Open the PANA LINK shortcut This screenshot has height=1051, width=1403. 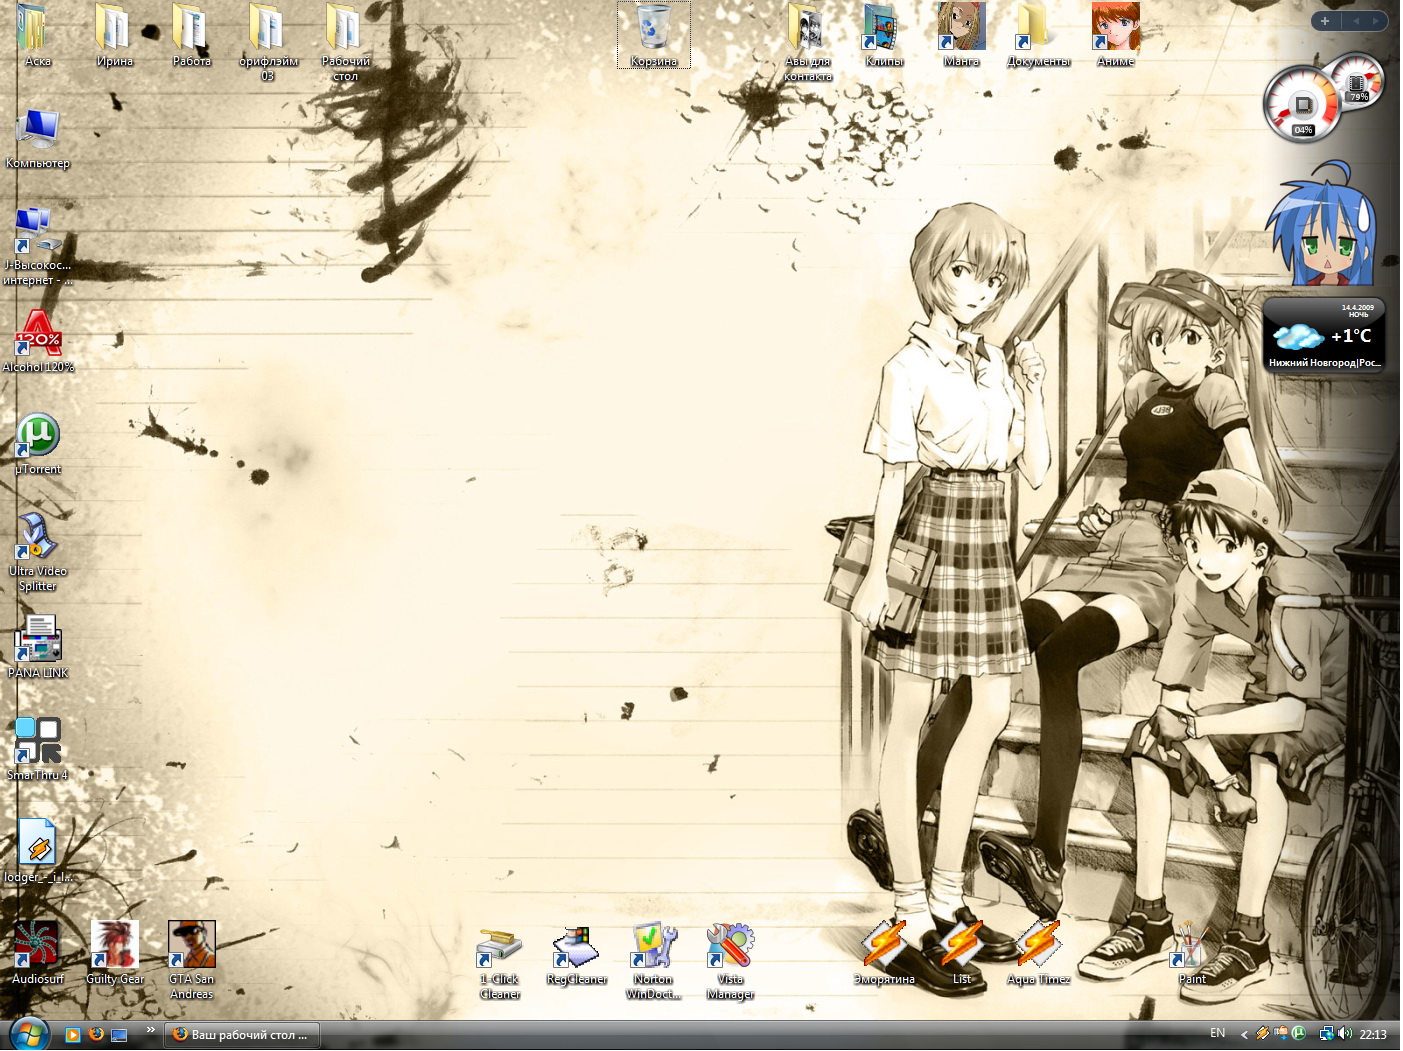(38, 647)
